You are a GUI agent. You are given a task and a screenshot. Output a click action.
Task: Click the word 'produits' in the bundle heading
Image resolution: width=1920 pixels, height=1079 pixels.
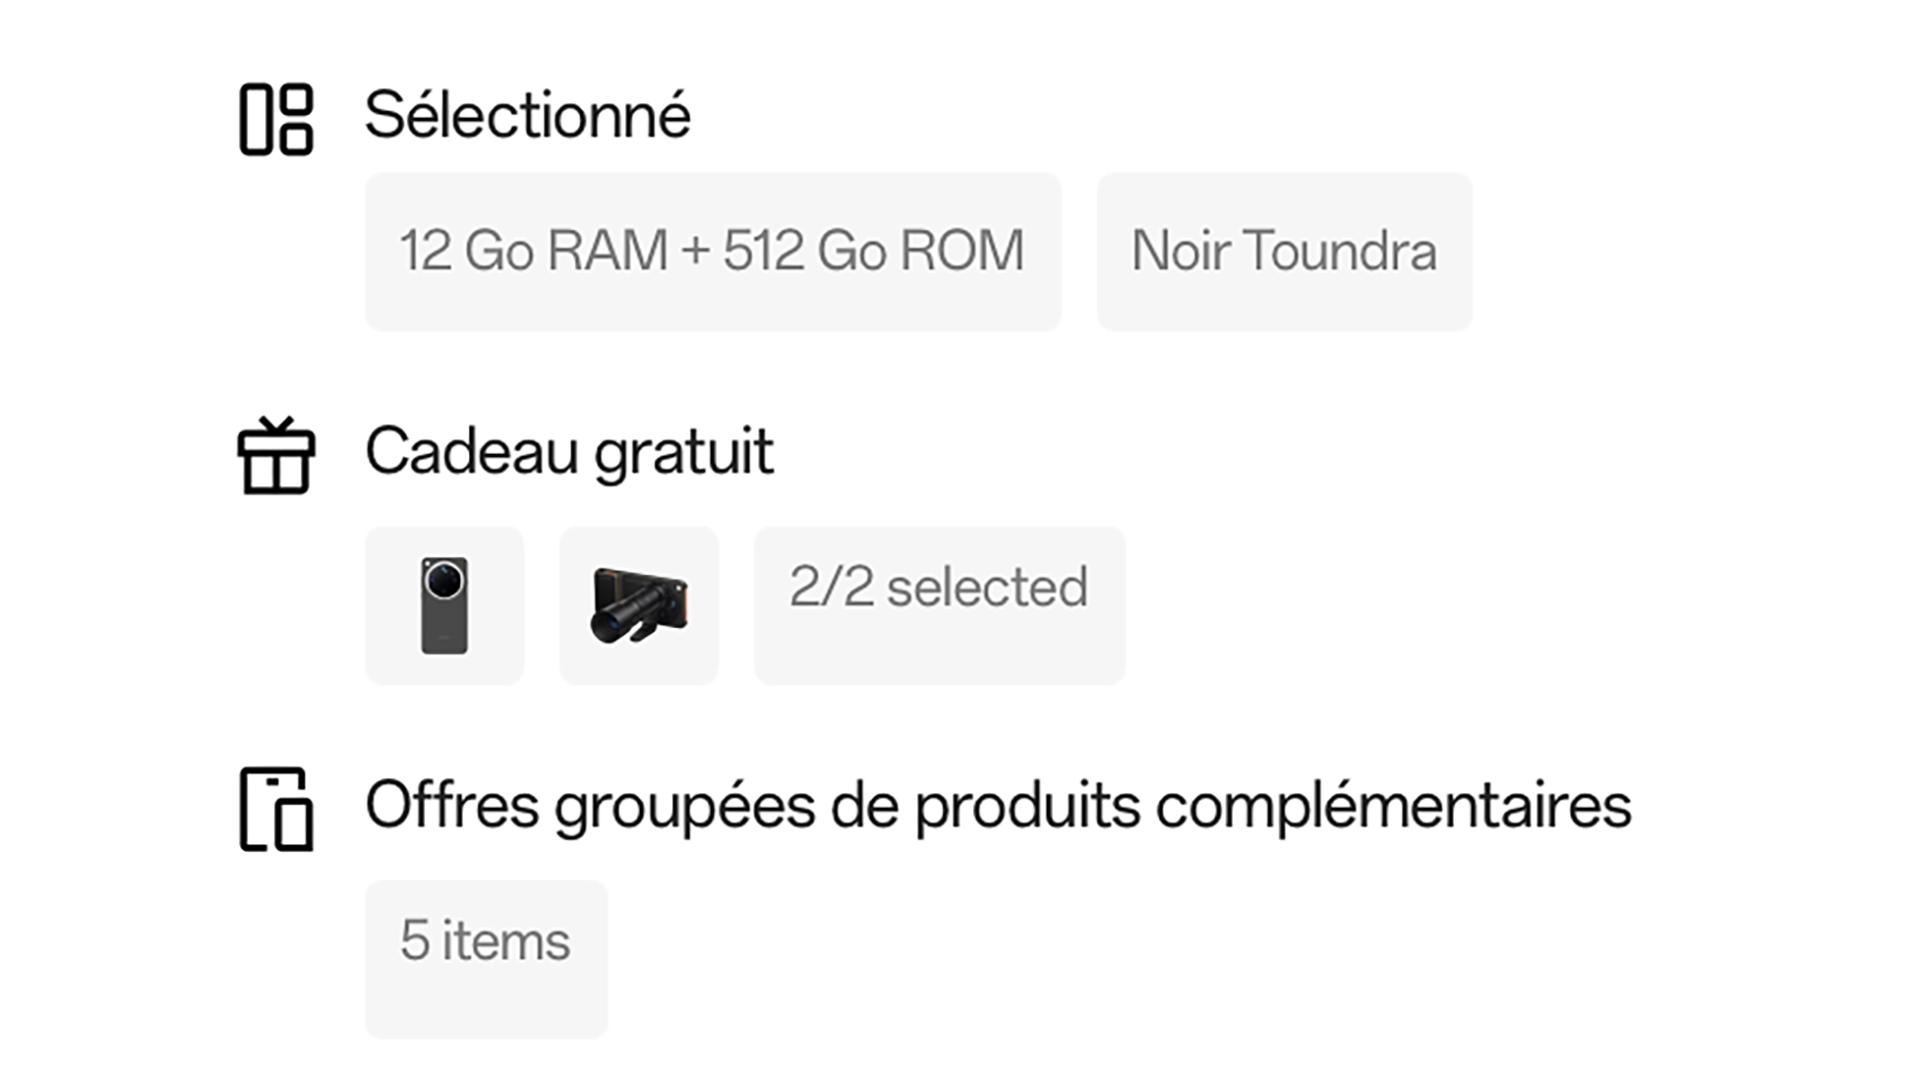tap(1027, 806)
